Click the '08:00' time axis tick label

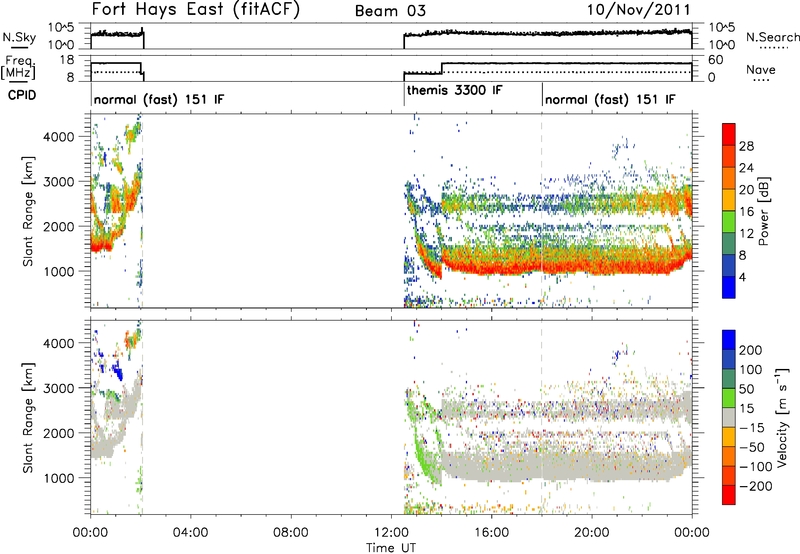(291, 533)
